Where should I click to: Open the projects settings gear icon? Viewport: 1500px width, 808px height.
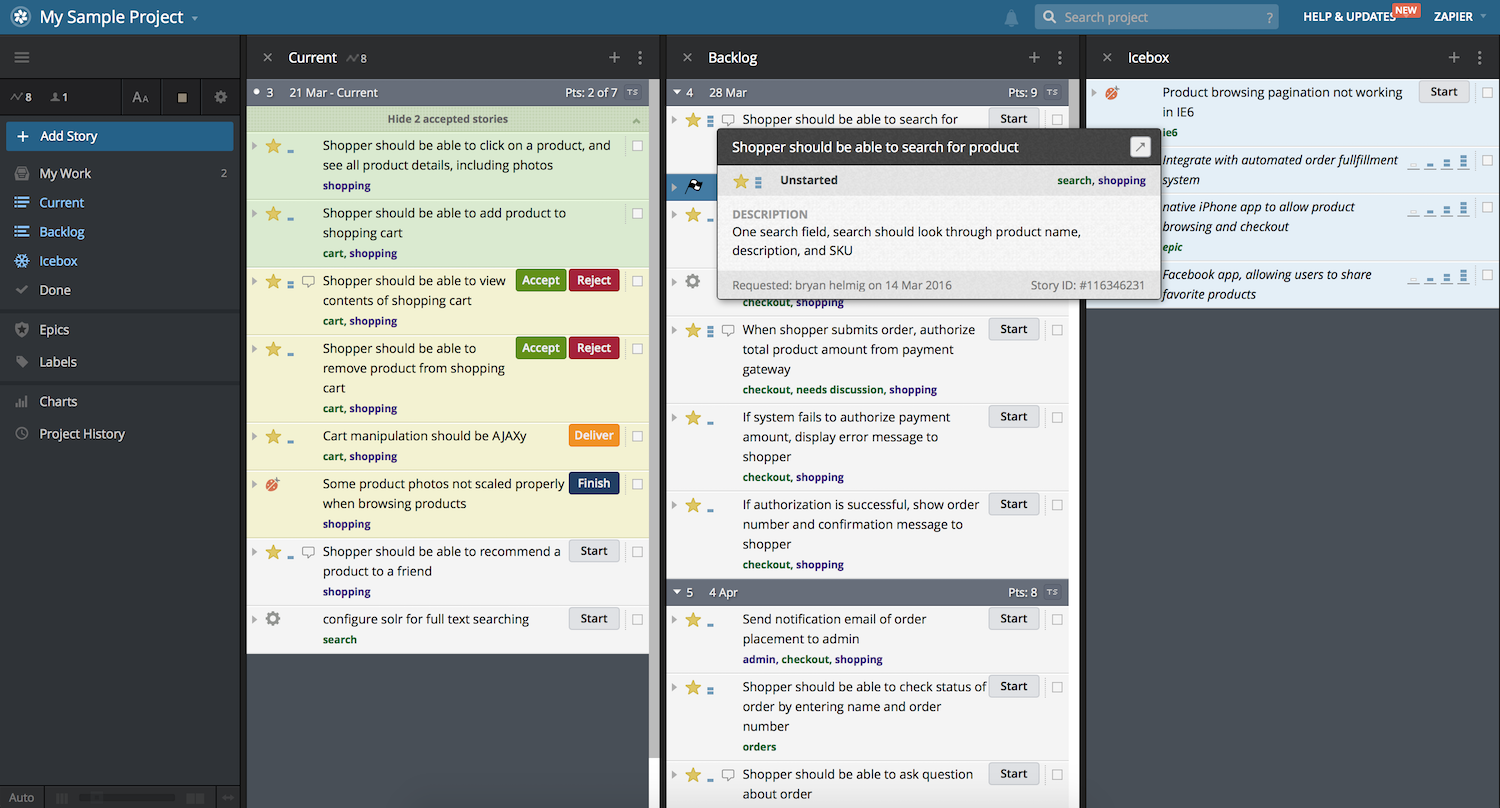[x=221, y=96]
